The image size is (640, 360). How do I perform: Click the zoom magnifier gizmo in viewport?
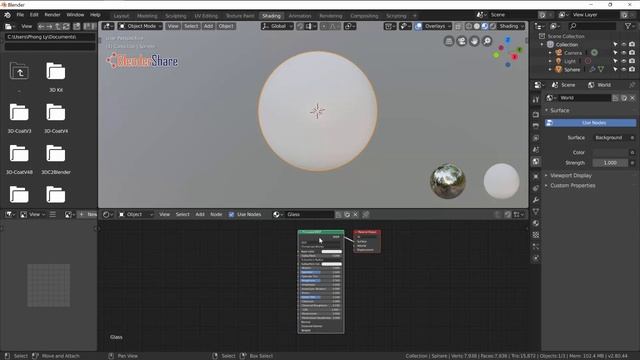[487, 41]
